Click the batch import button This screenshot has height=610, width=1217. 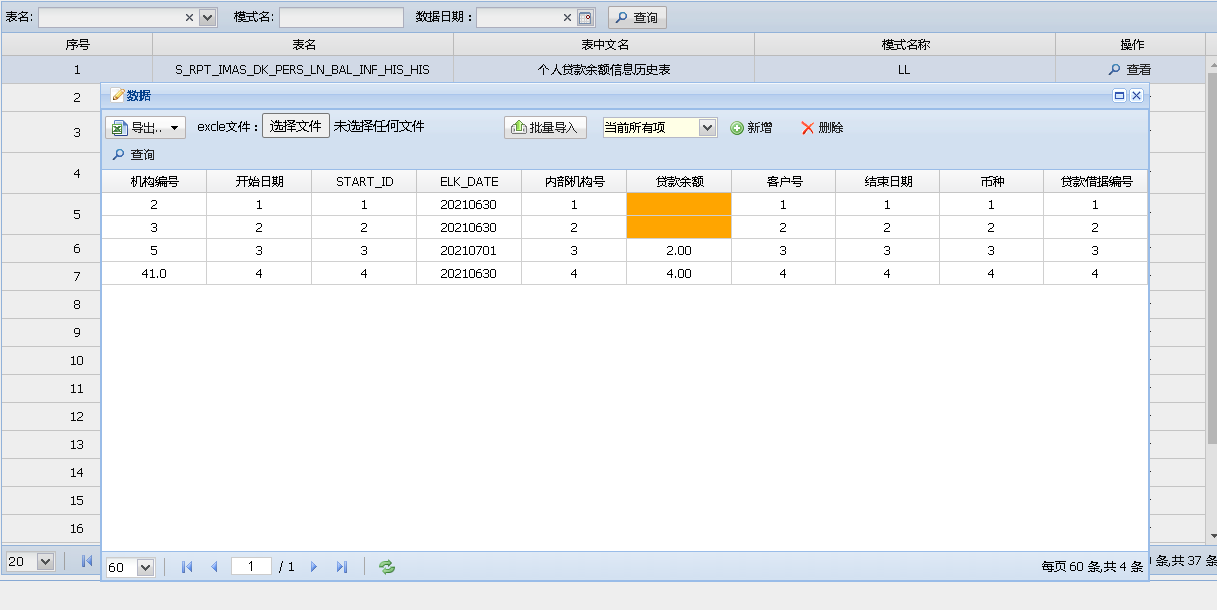coord(545,128)
